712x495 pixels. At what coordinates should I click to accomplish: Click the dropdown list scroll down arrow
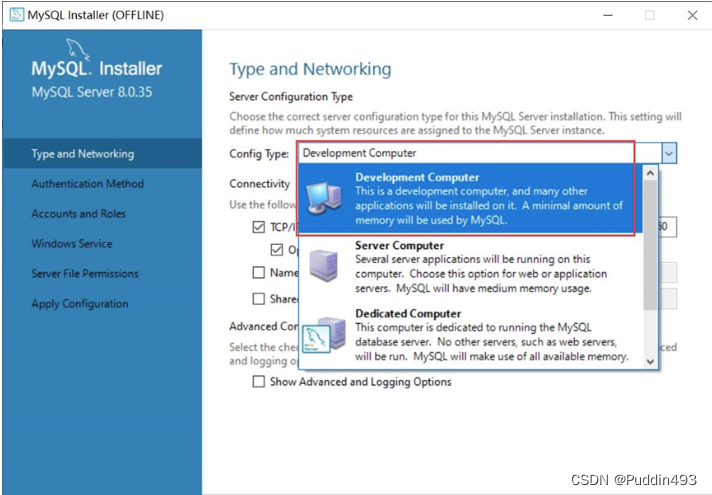[x=650, y=361]
